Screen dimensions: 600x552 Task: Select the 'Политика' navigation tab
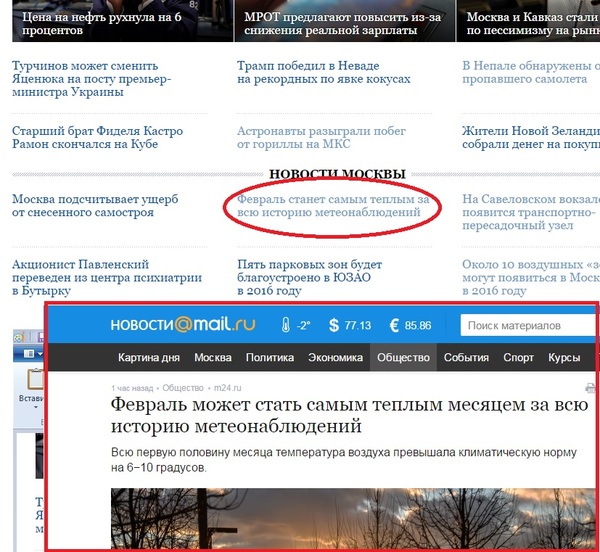[270, 357]
